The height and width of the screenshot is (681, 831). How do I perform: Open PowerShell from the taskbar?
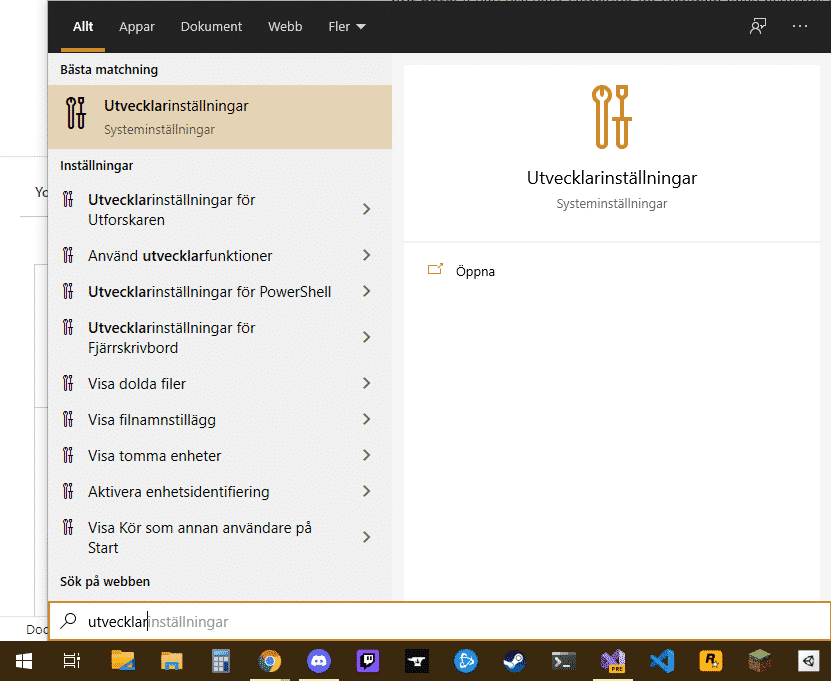click(563, 661)
